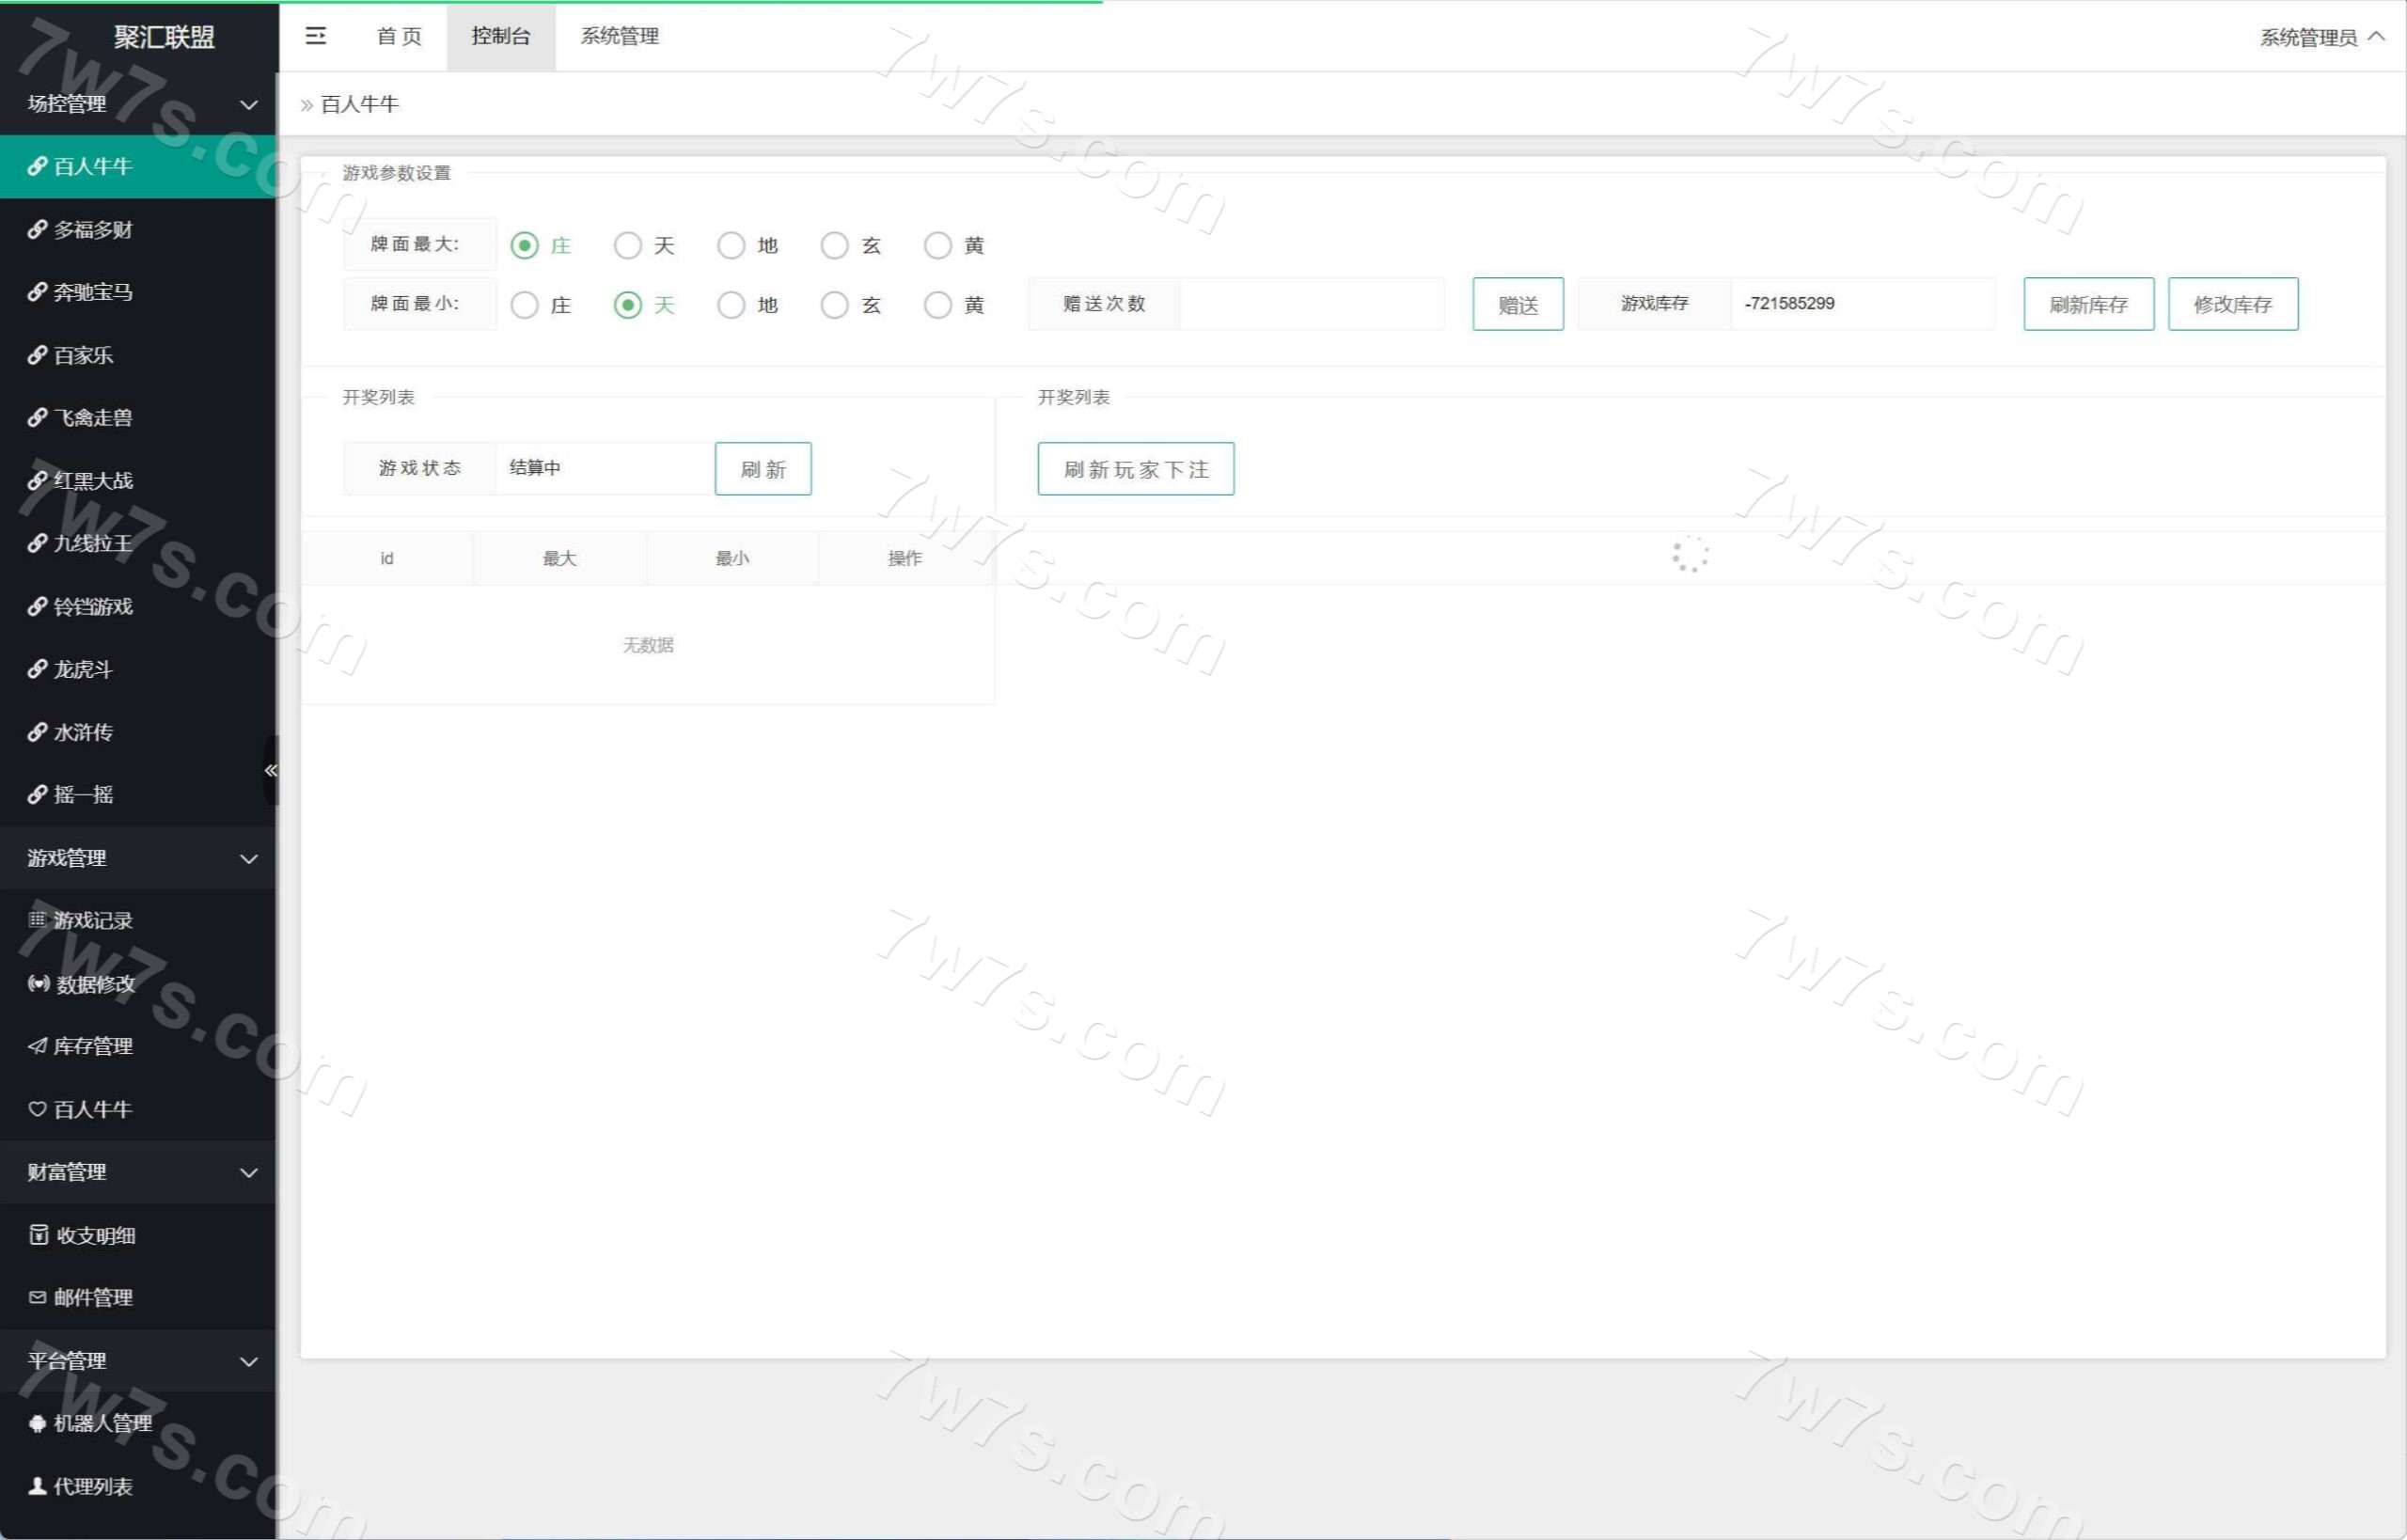Open 收支明细 via its calendar icon
This screenshot has height=1540, width=2407.
38,1235
